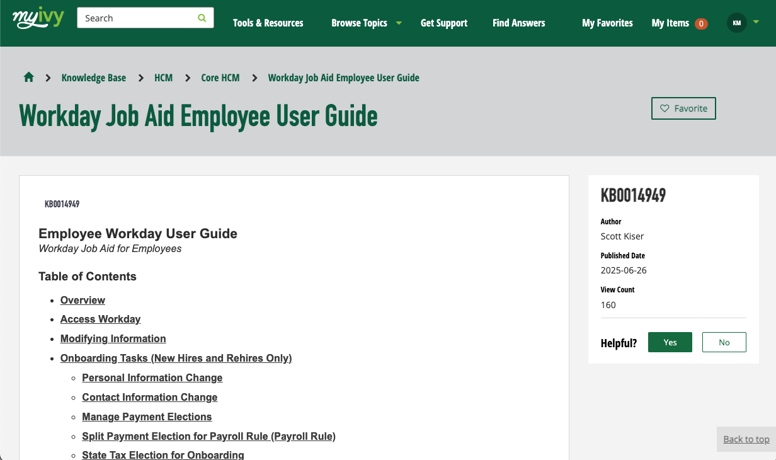Jump to Modifying Information section

pyautogui.click(x=113, y=339)
